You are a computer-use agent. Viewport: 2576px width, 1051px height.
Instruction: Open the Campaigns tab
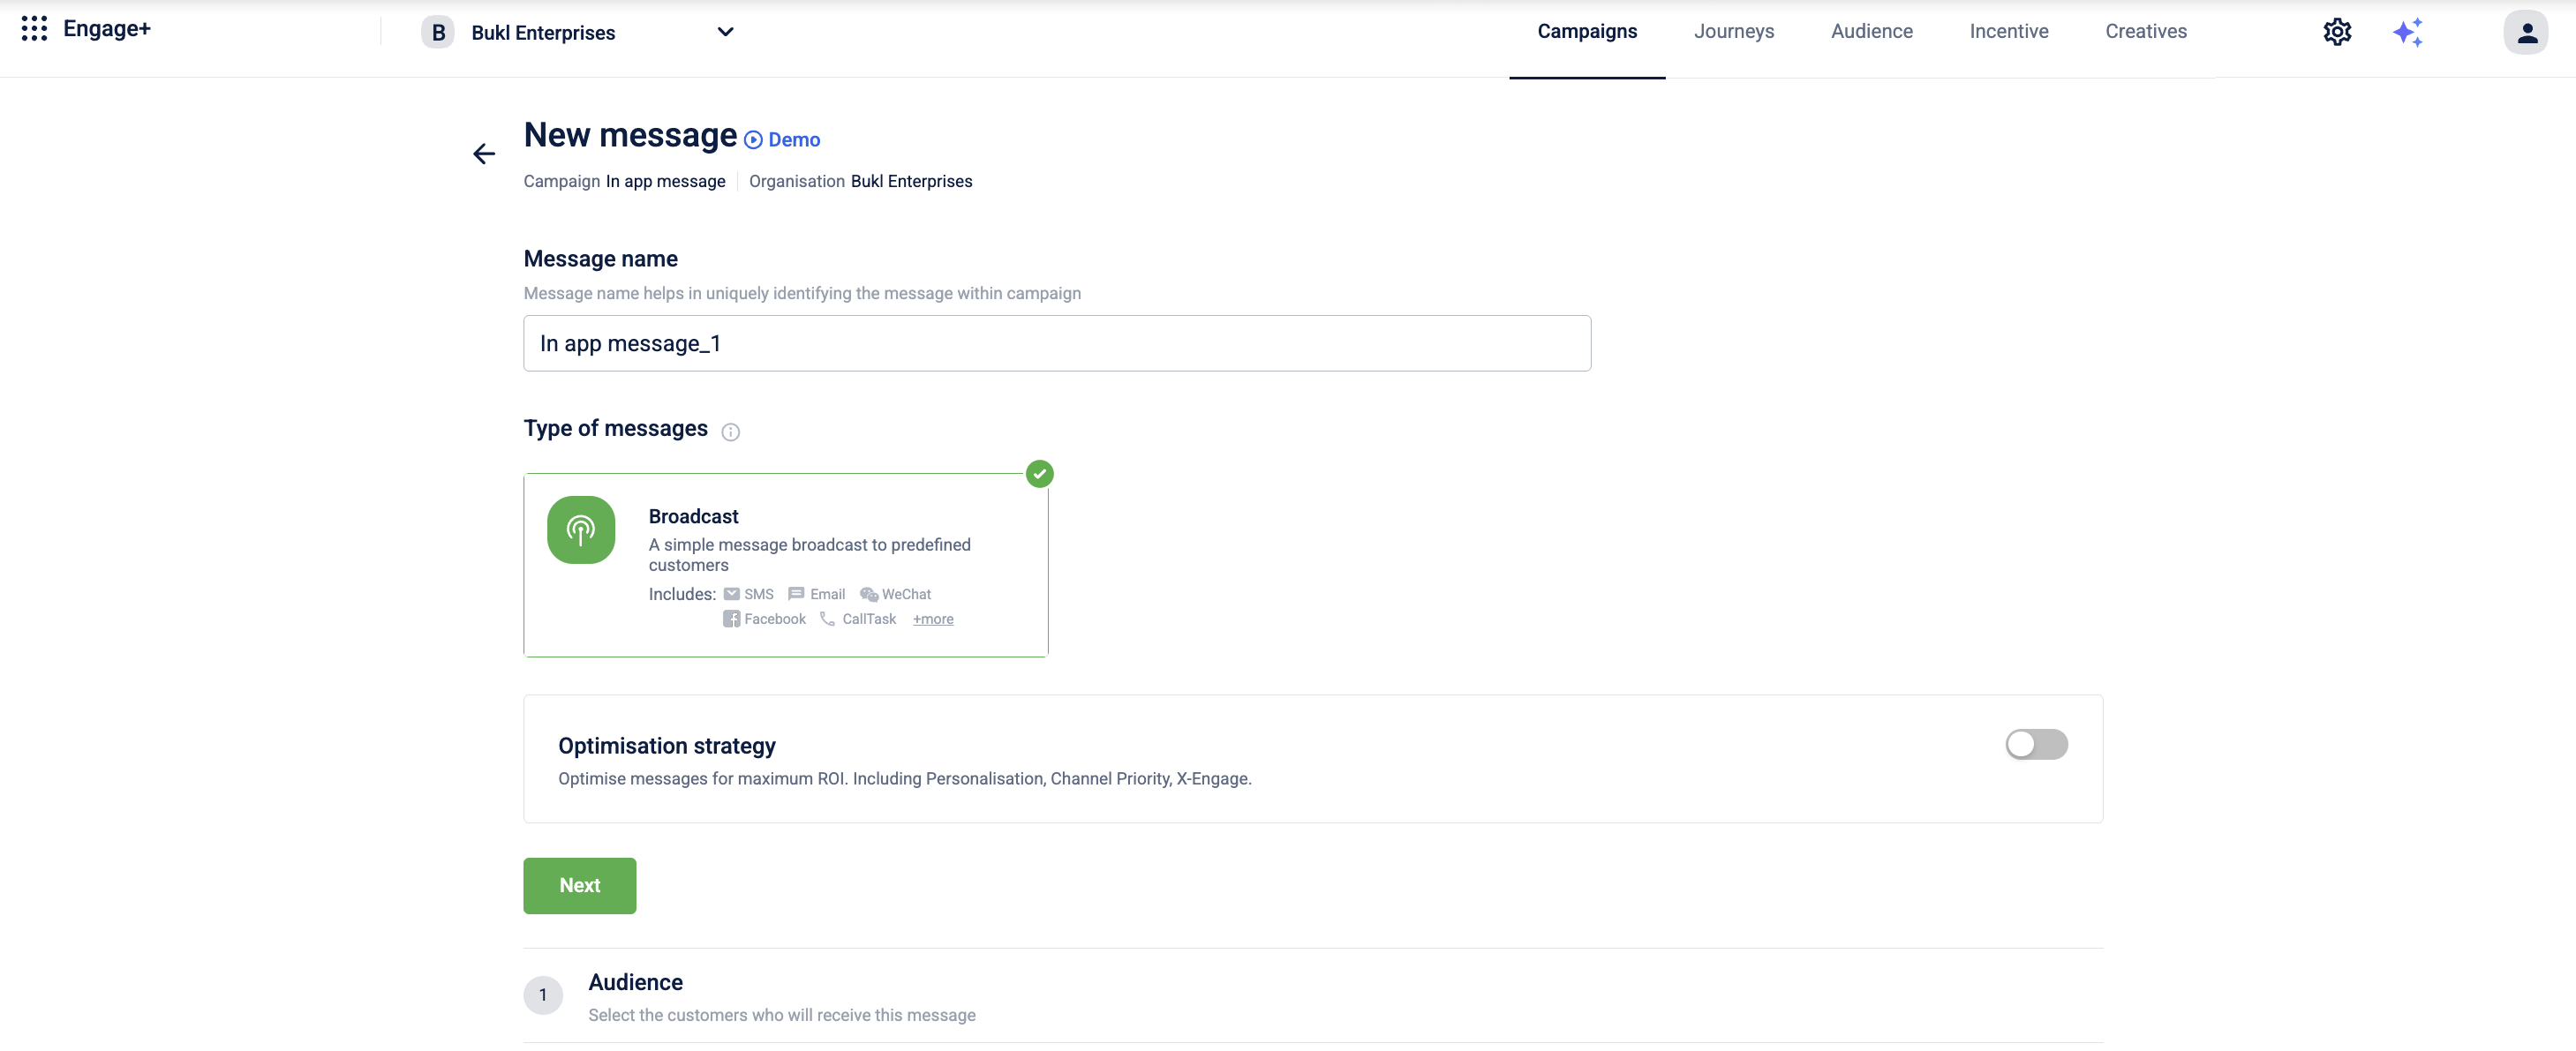point(1587,32)
